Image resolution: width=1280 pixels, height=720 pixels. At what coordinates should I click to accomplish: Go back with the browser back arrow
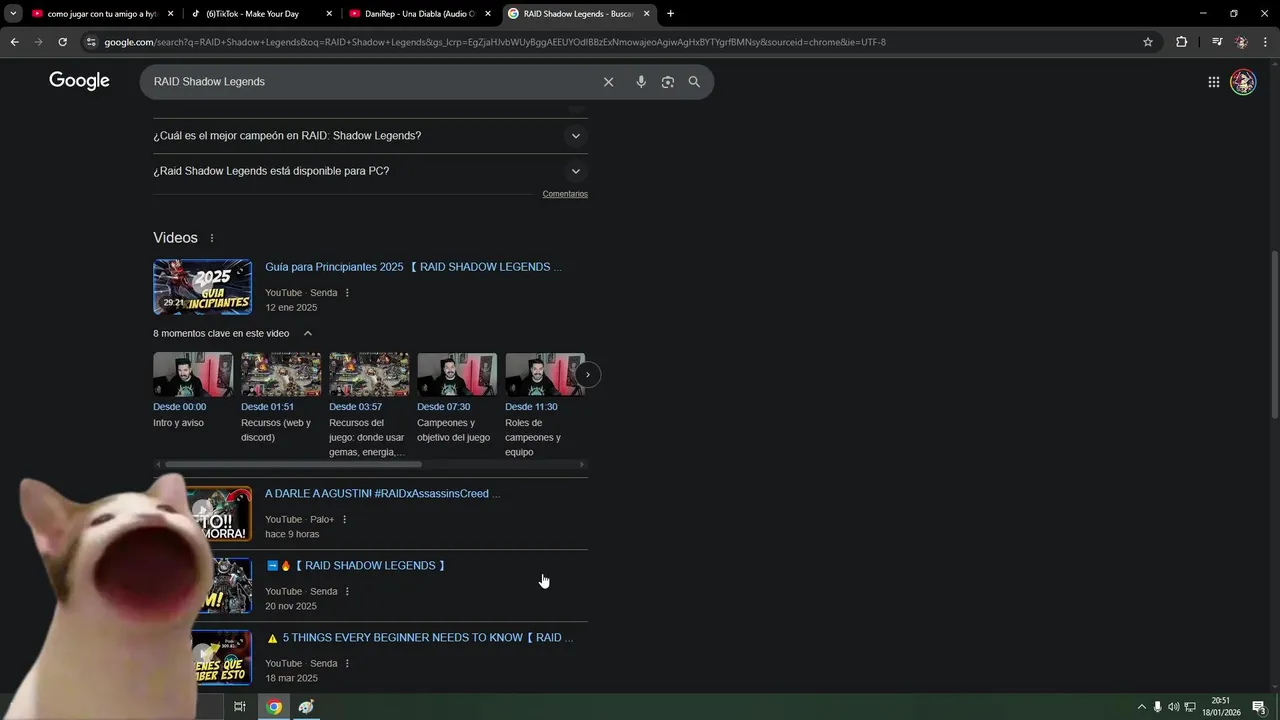[x=14, y=42]
